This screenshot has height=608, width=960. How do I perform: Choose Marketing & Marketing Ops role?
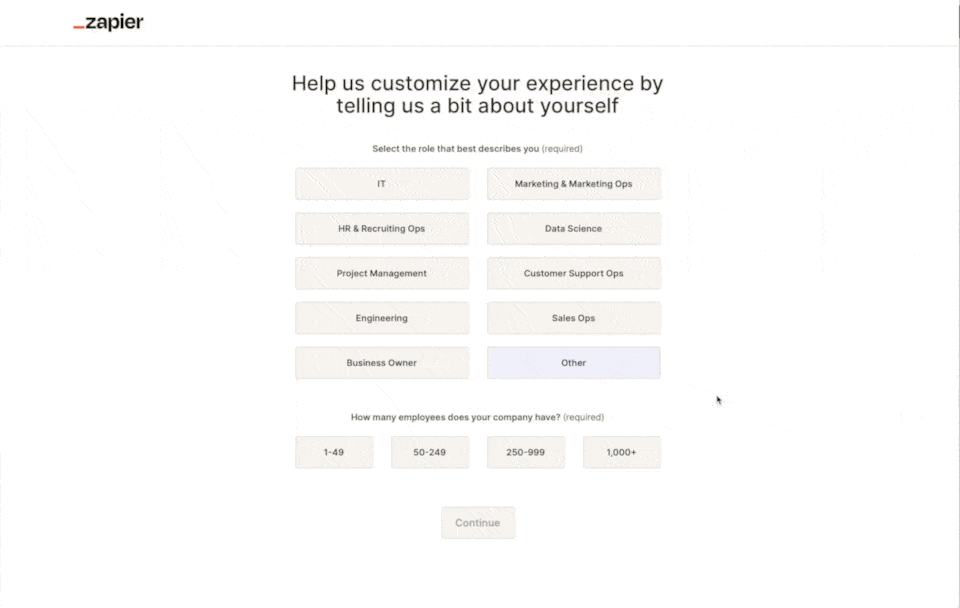(574, 184)
